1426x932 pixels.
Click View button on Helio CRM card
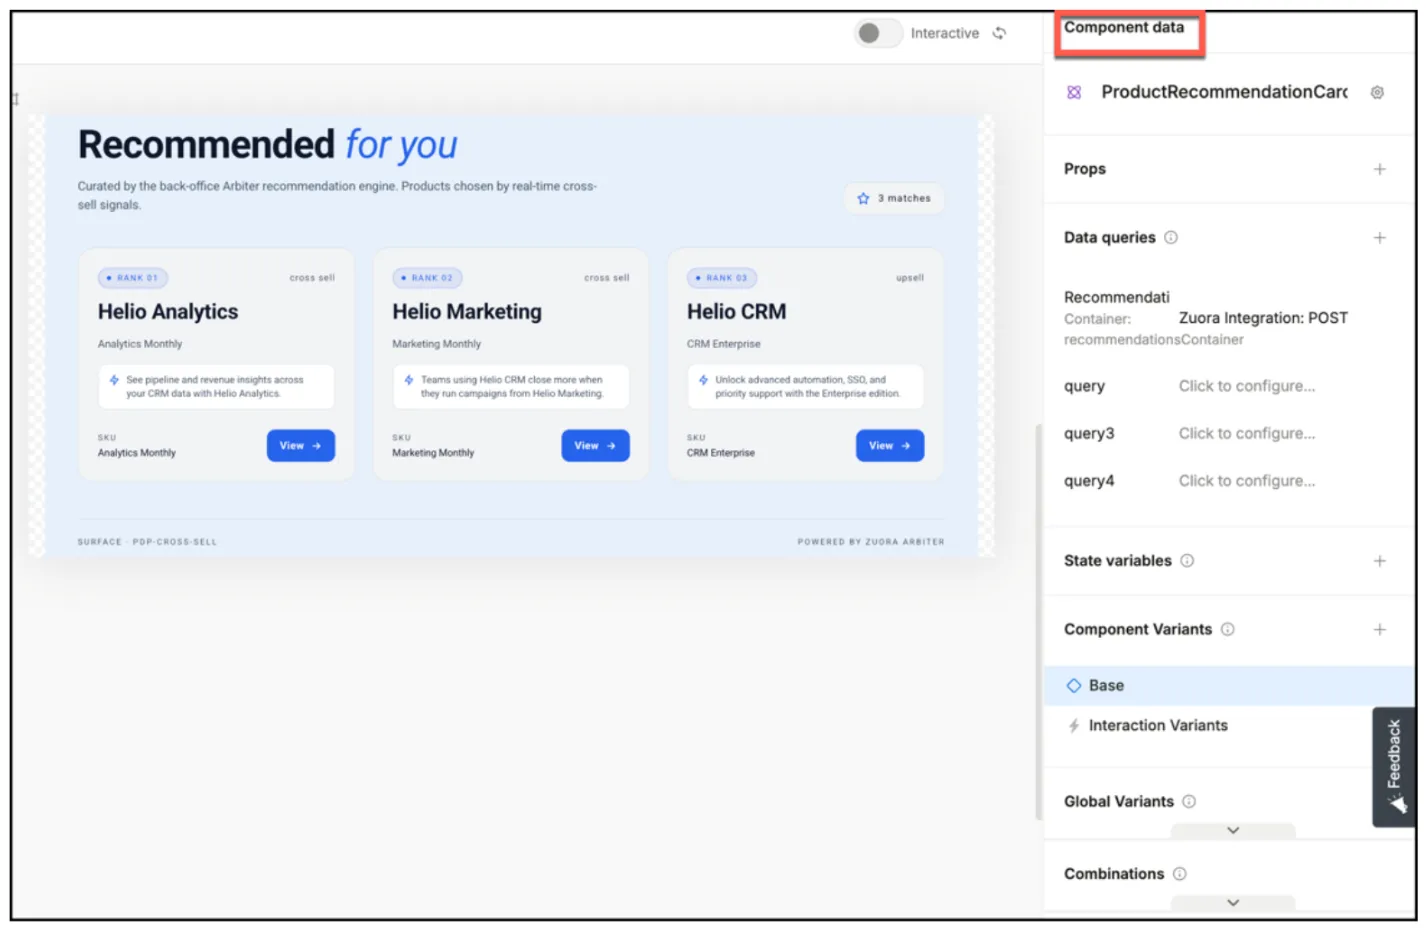tap(889, 446)
